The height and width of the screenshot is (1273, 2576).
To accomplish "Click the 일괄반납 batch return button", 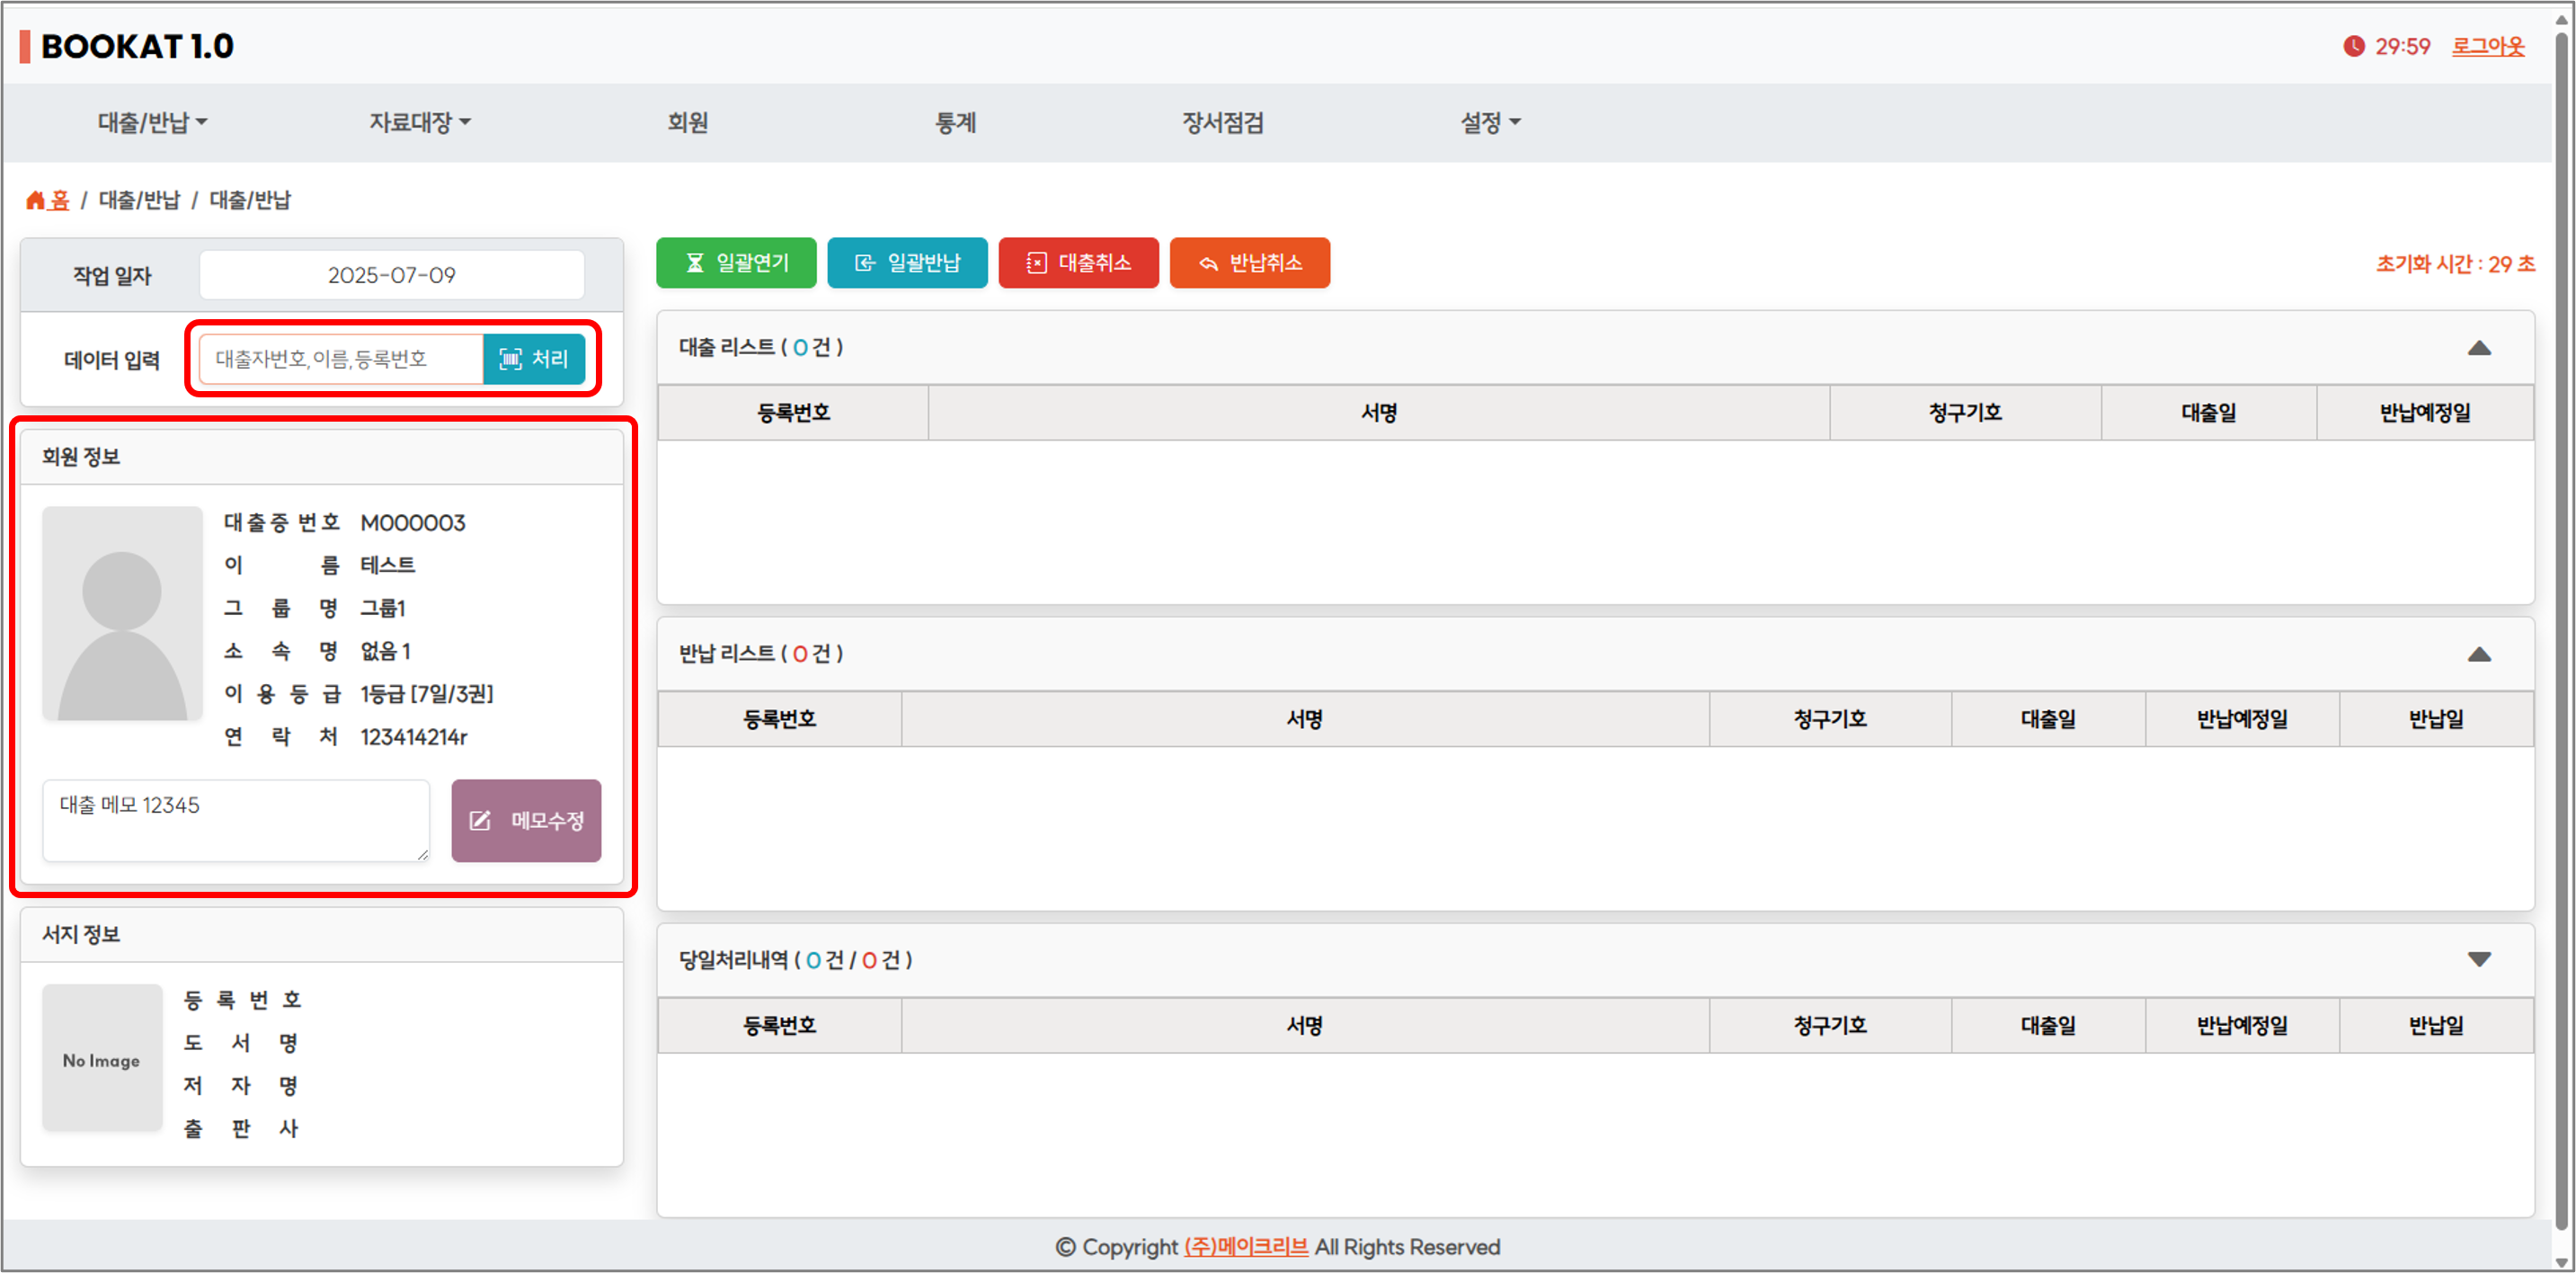I will (907, 263).
